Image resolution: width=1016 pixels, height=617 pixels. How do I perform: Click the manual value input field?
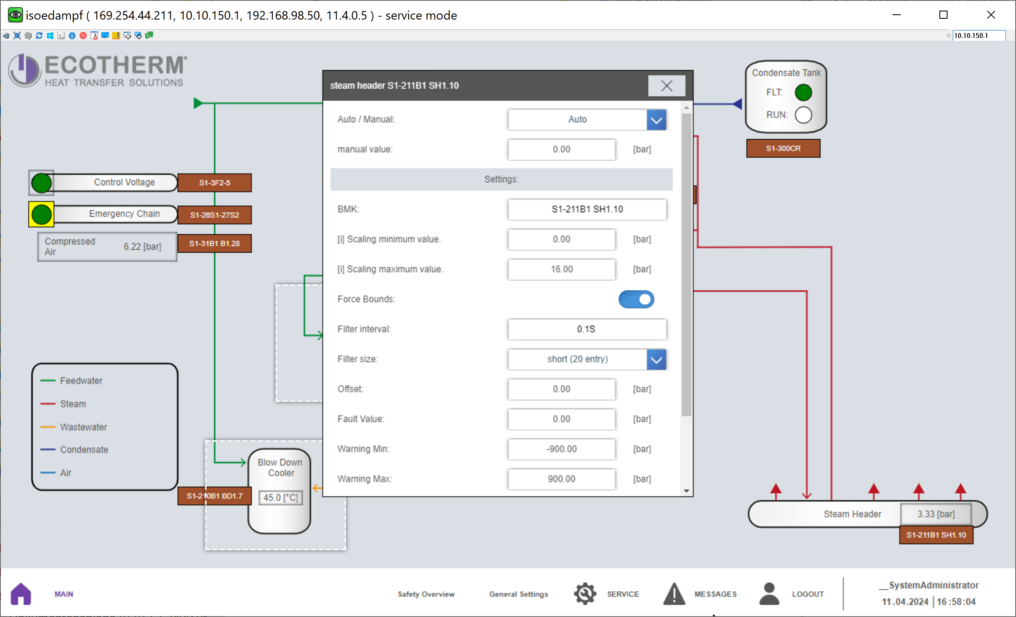click(x=562, y=150)
